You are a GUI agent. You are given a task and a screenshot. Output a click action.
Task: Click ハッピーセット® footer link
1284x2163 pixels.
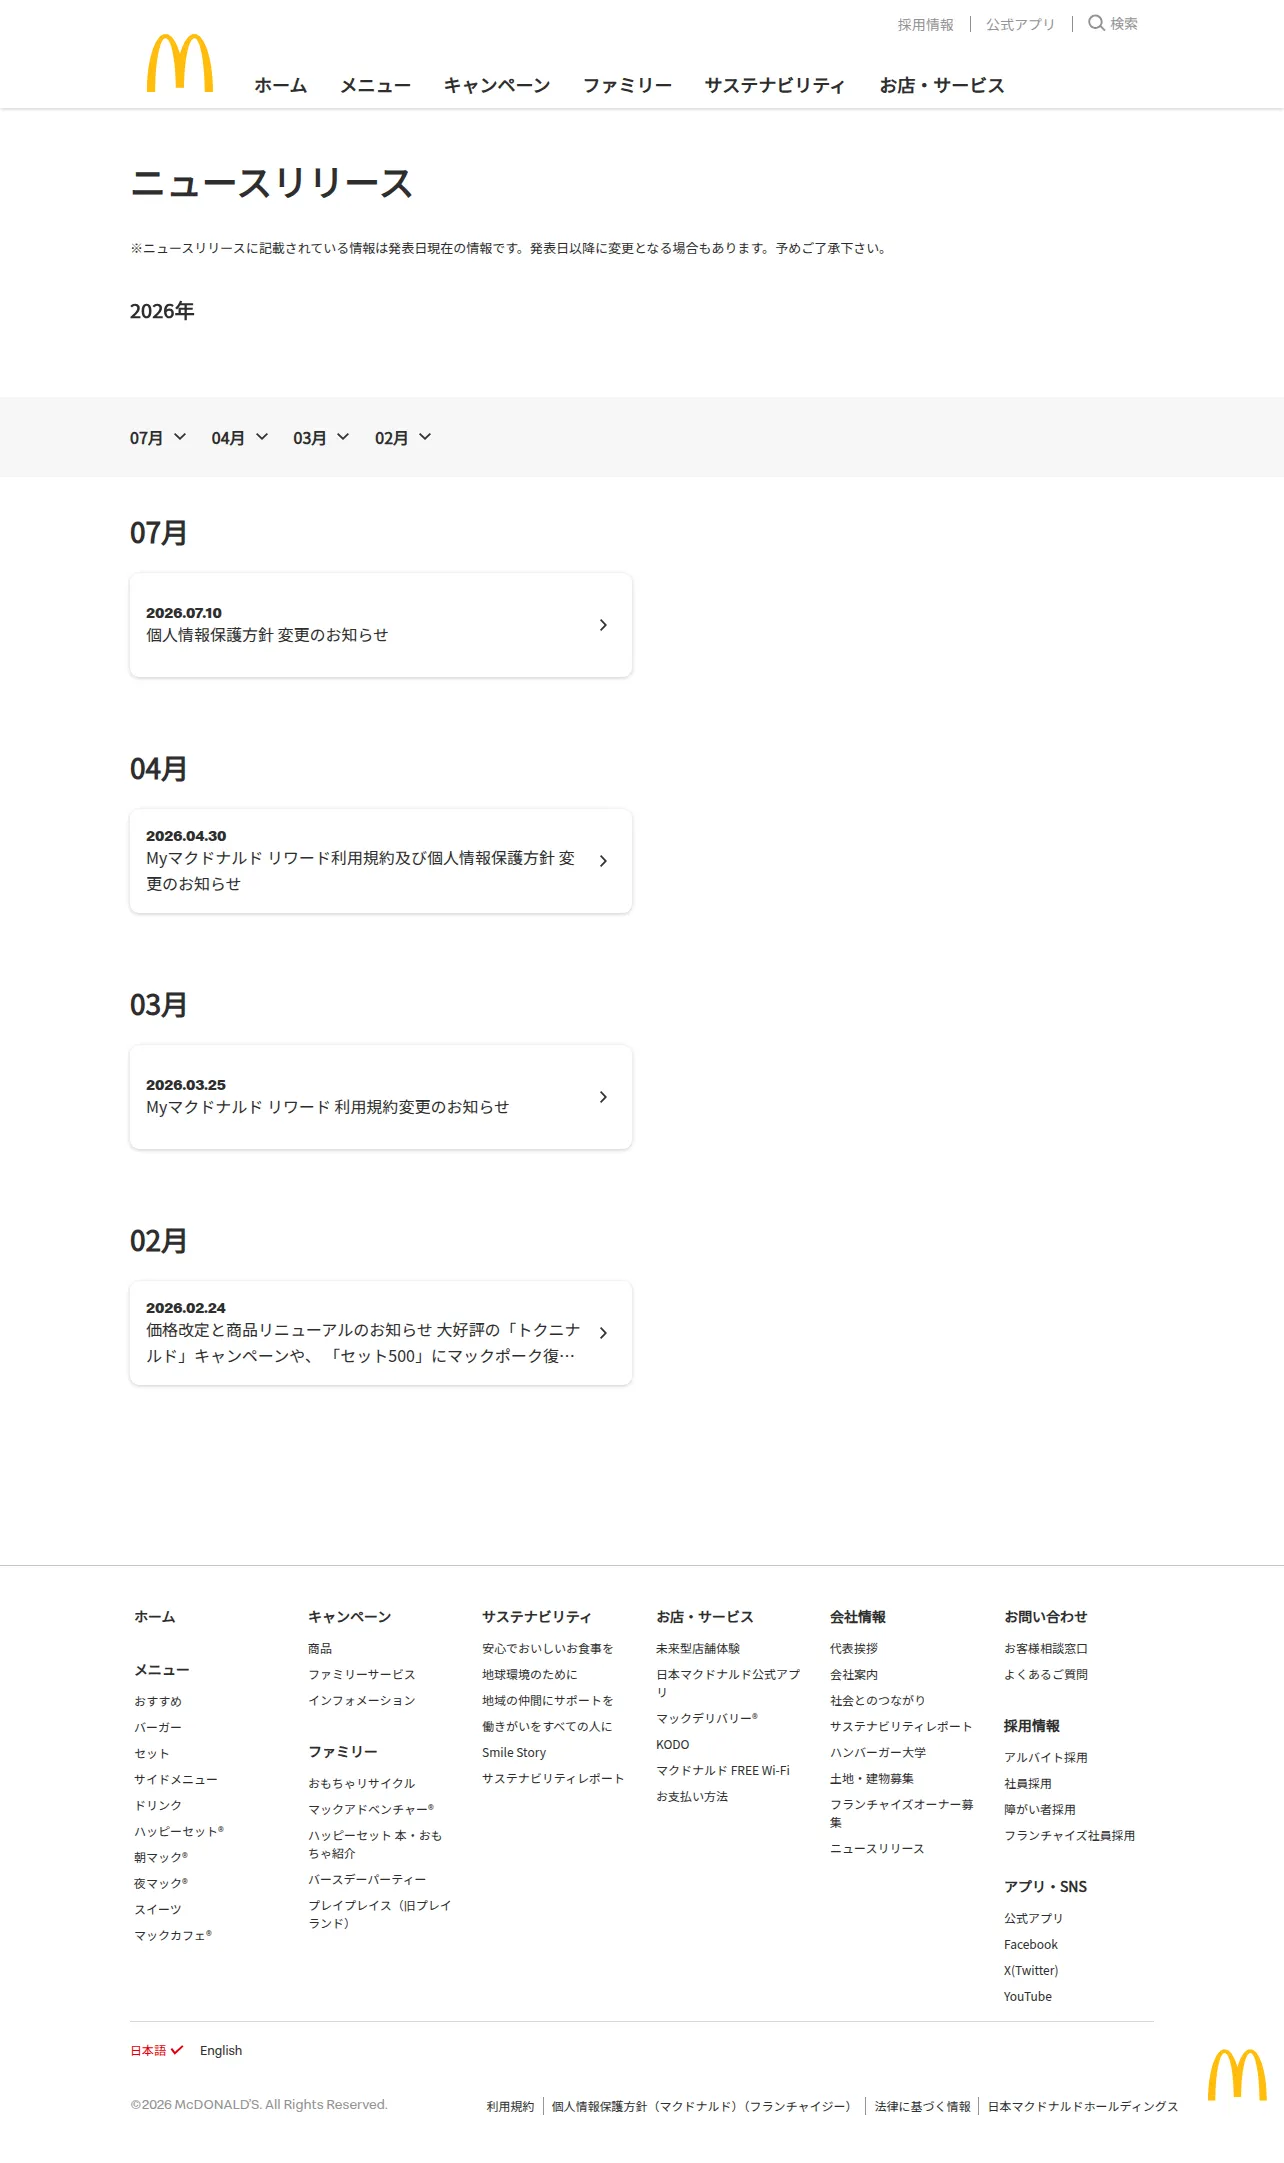(179, 1832)
